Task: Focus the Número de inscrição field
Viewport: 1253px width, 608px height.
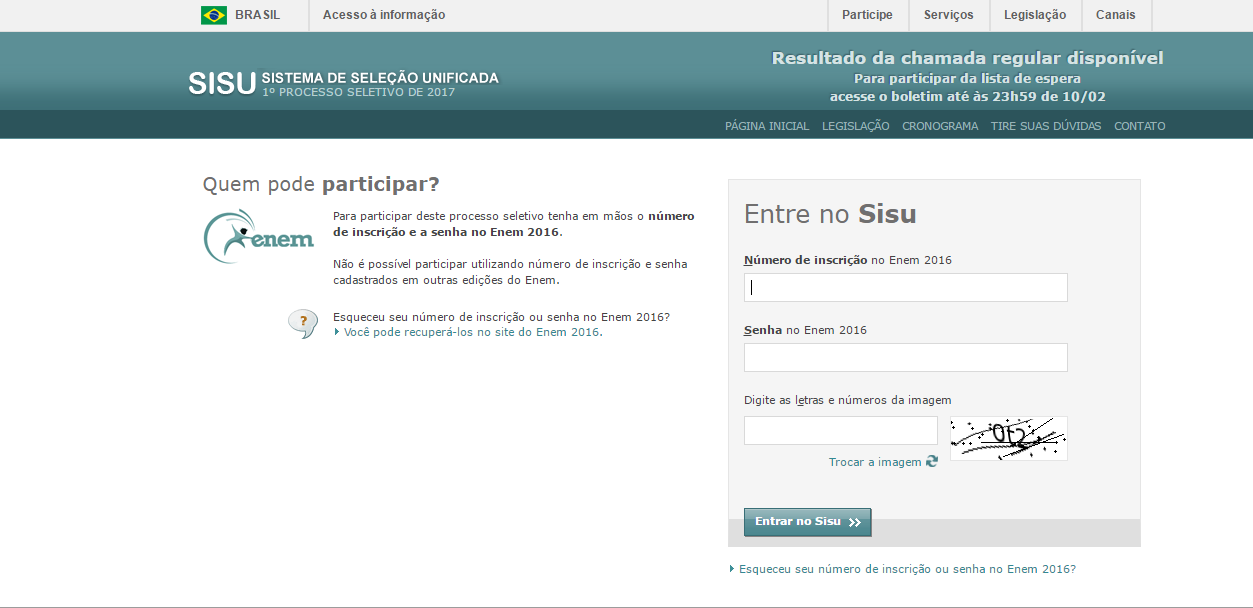Action: tap(905, 288)
